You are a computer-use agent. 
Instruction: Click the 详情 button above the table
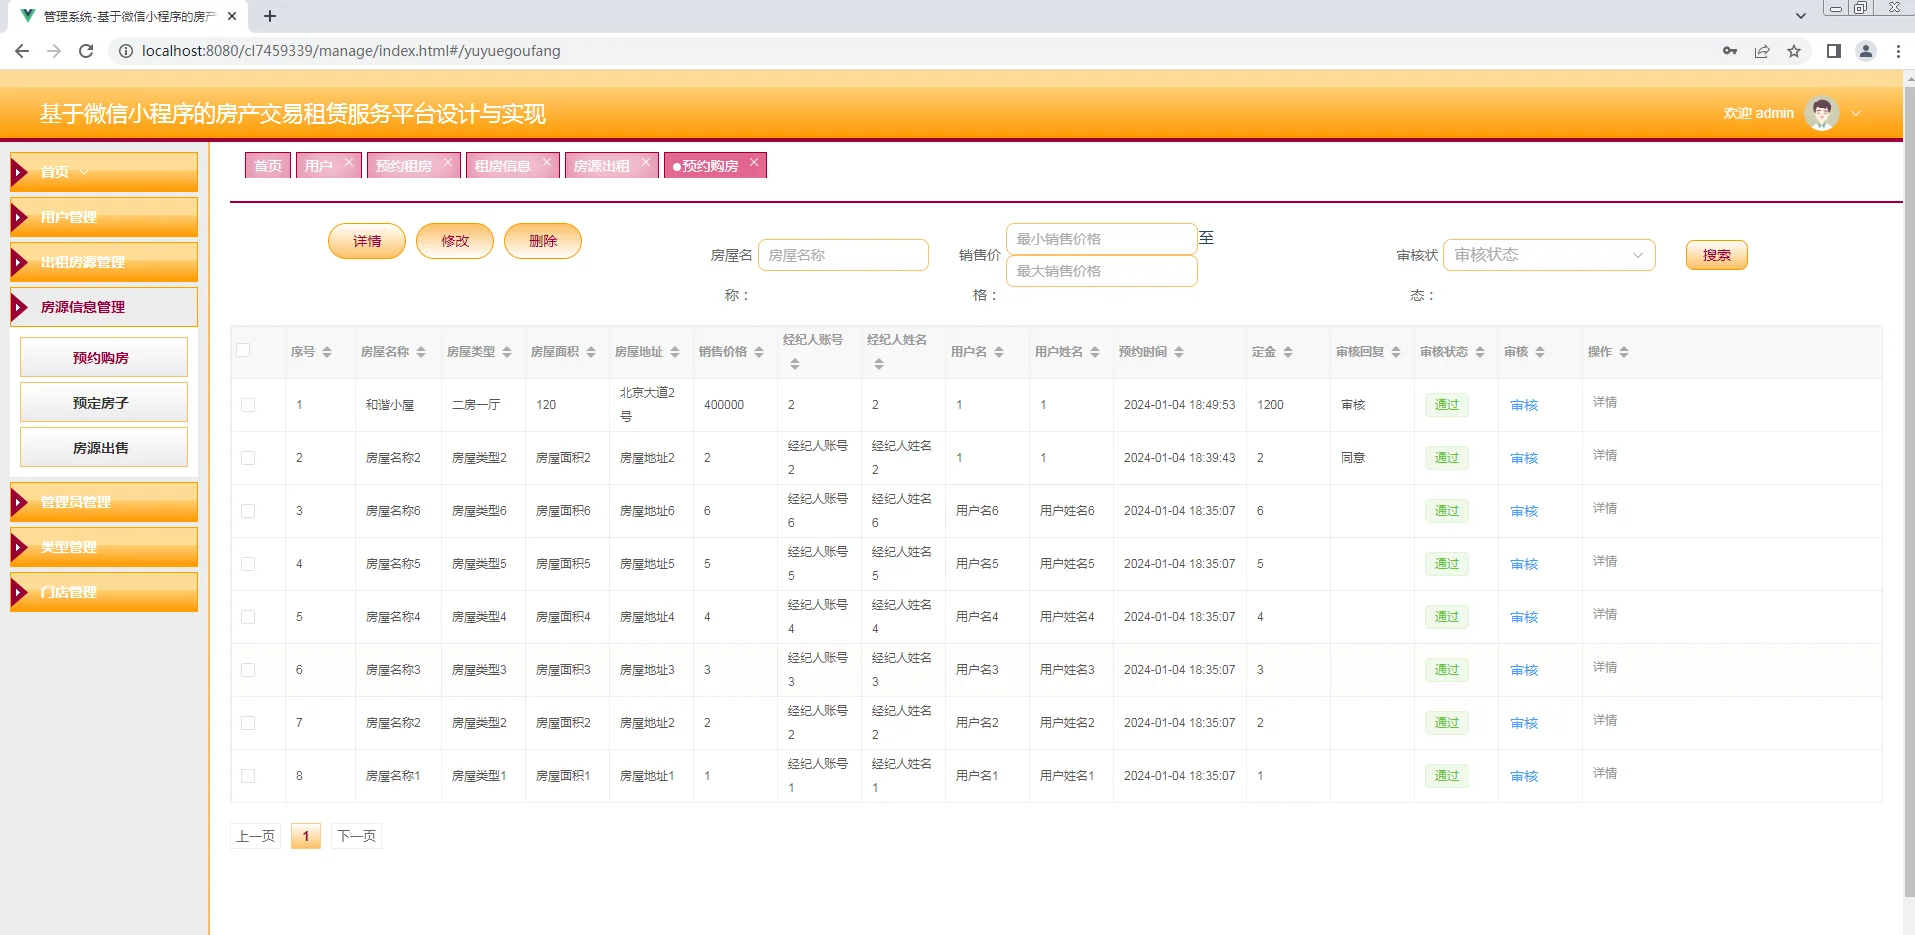(x=367, y=241)
